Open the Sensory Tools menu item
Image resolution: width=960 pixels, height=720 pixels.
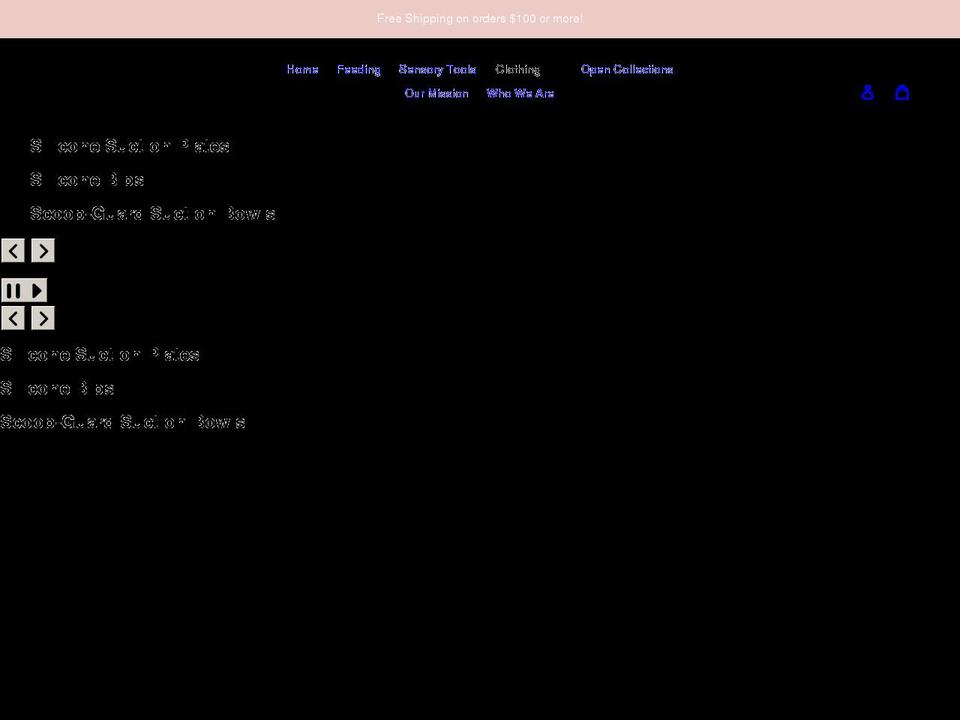[x=437, y=69]
